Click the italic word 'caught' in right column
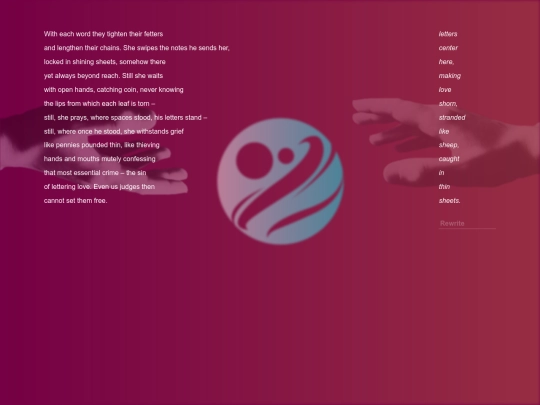This screenshot has height=405, width=540. [449, 159]
